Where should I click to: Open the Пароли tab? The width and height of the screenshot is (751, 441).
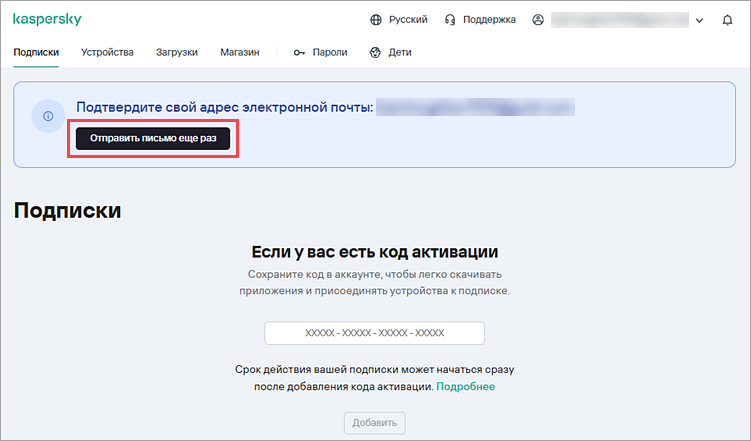pyautogui.click(x=330, y=52)
